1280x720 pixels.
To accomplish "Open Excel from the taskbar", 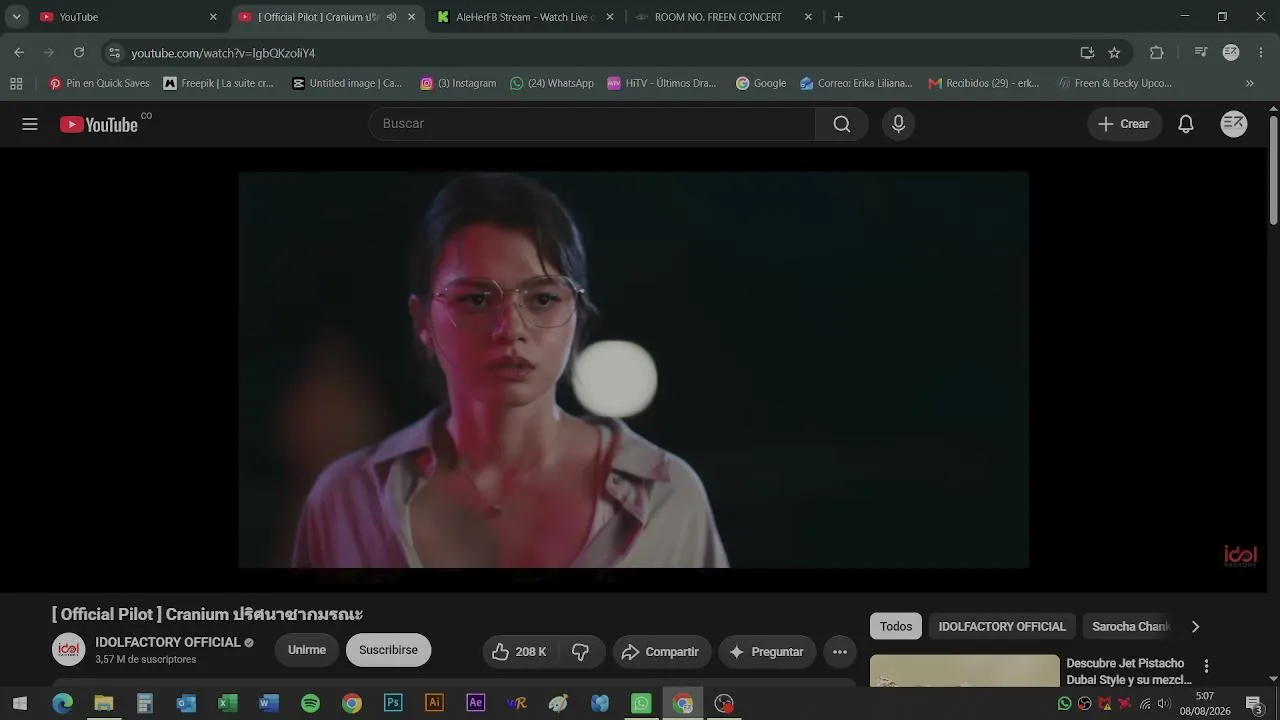I will [228, 703].
